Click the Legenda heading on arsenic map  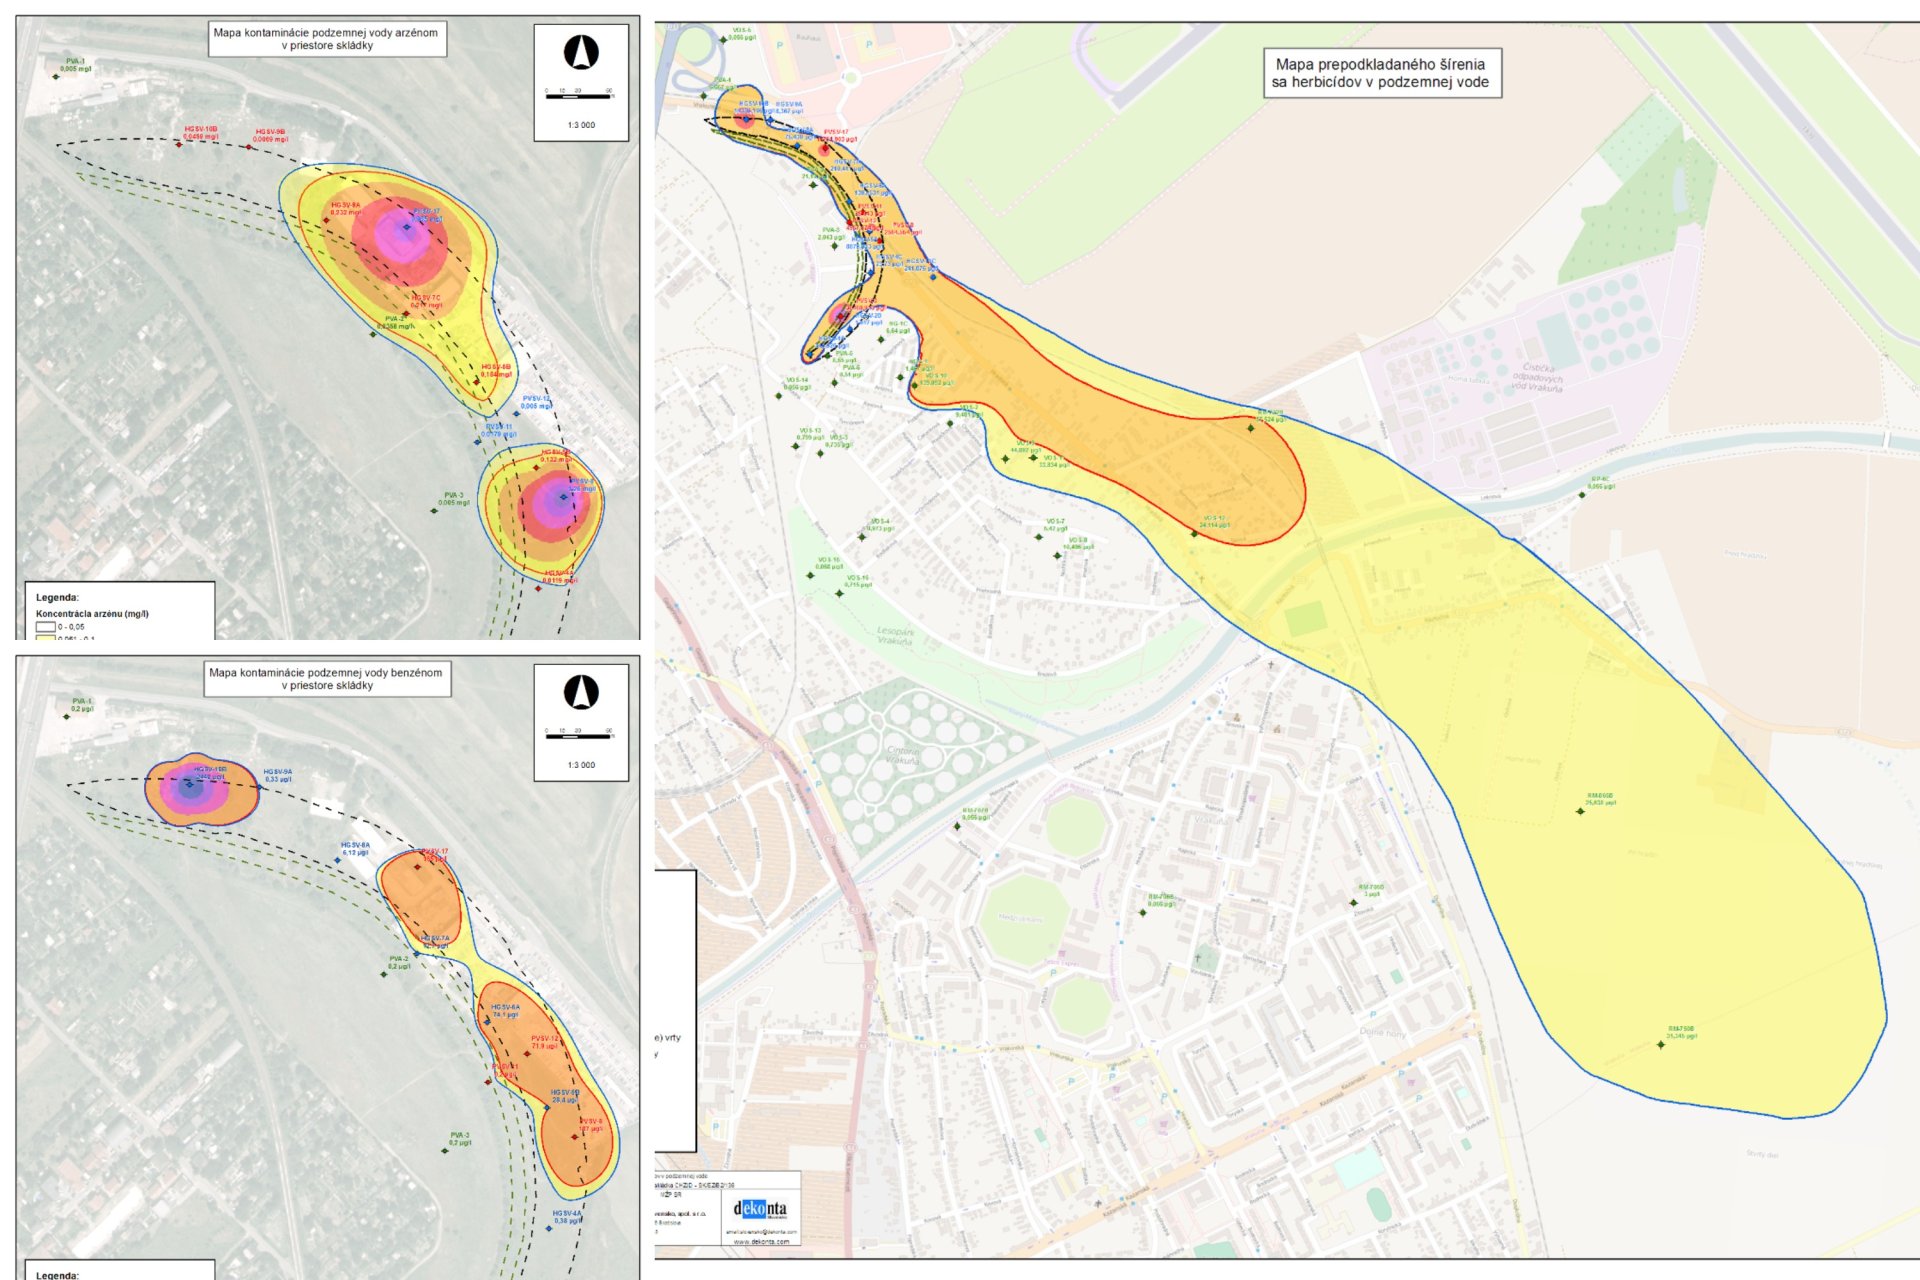(57, 598)
